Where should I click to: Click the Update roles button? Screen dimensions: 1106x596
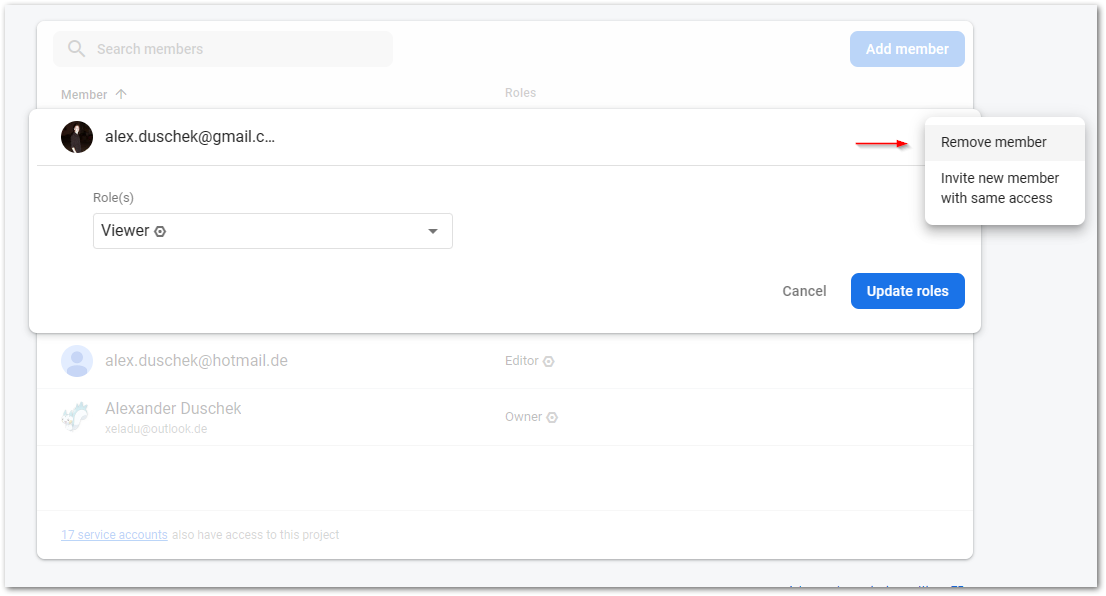point(907,291)
